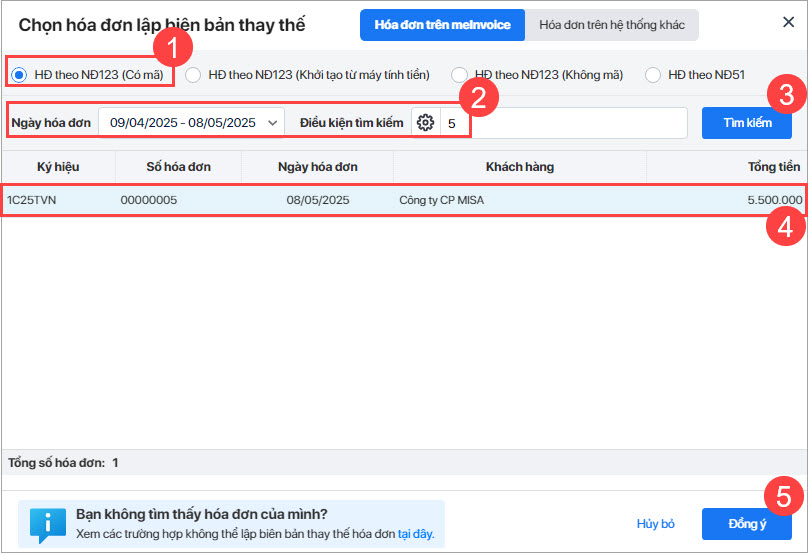Sort by the Tổng tiền column header
The width and height of the screenshot is (808, 553).
click(x=773, y=167)
